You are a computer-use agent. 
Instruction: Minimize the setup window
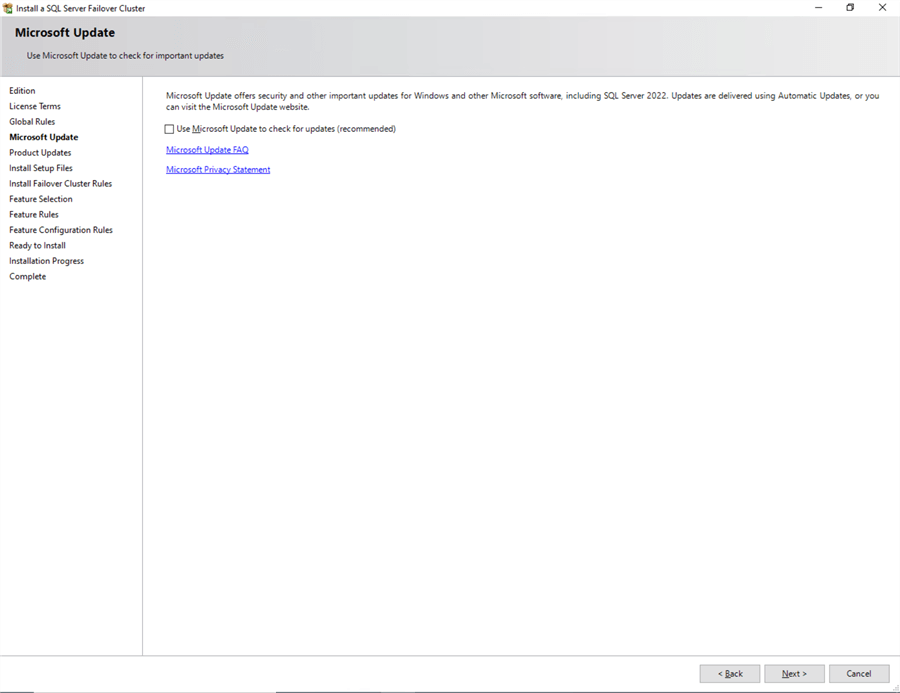pos(818,7)
